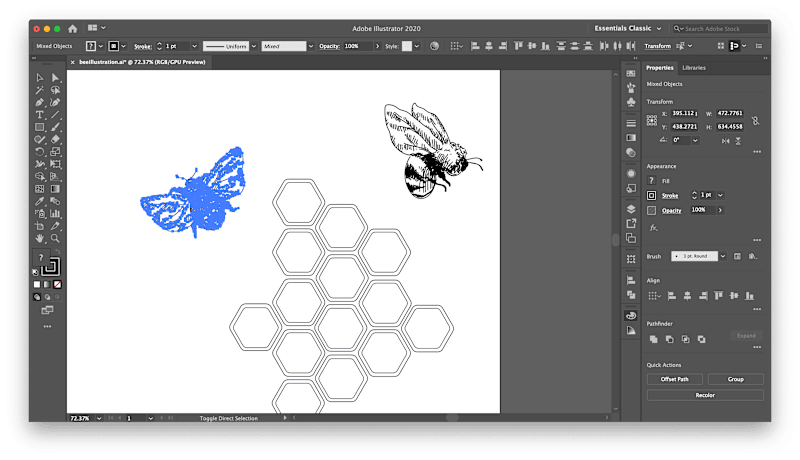Open the zoom level dropdown at 72.37%
This screenshot has width=800, height=460.
(x=98, y=418)
